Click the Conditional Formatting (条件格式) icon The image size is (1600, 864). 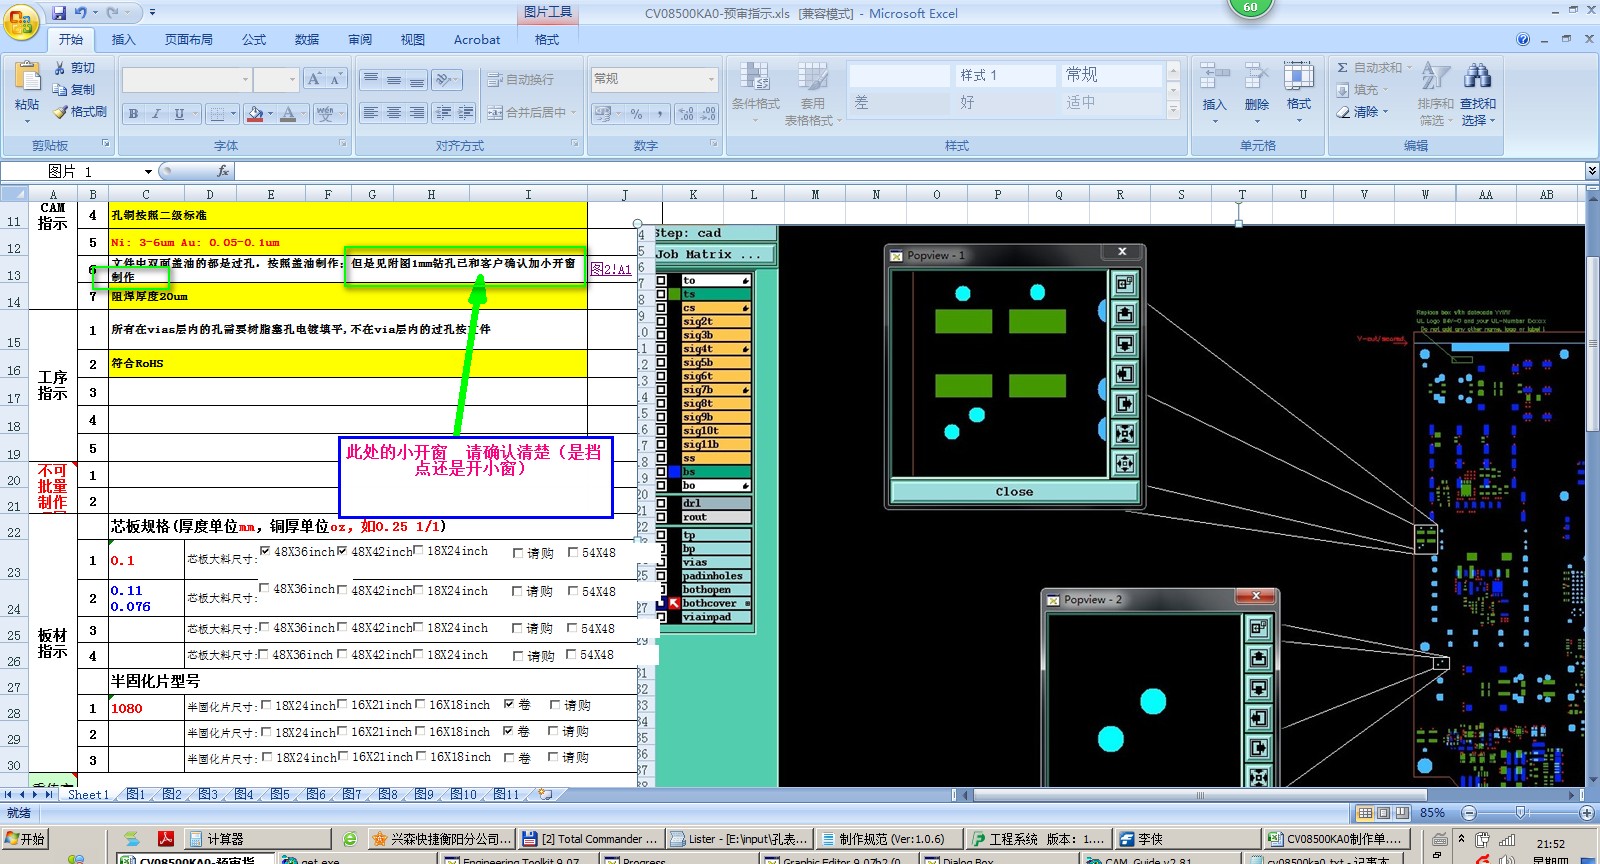coord(755,78)
